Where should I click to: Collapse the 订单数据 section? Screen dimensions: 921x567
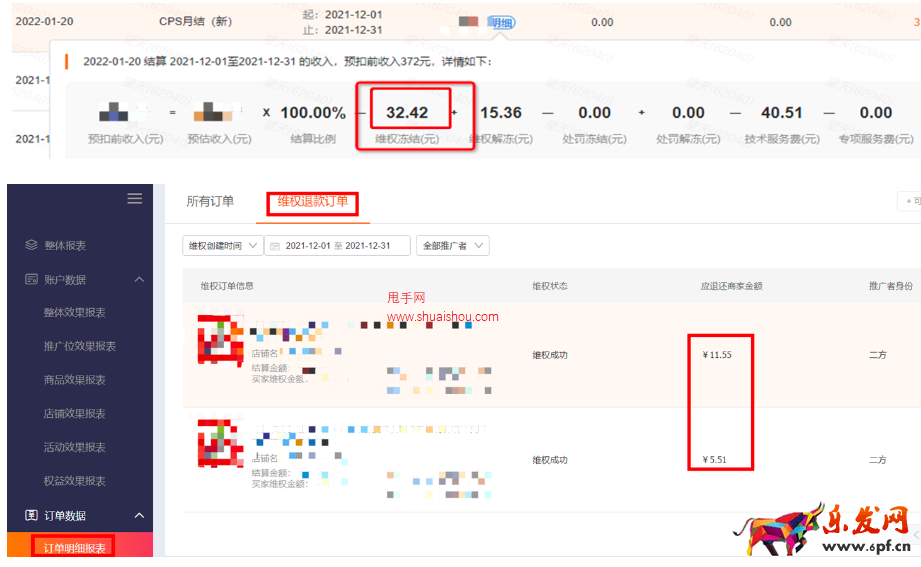pos(139,515)
